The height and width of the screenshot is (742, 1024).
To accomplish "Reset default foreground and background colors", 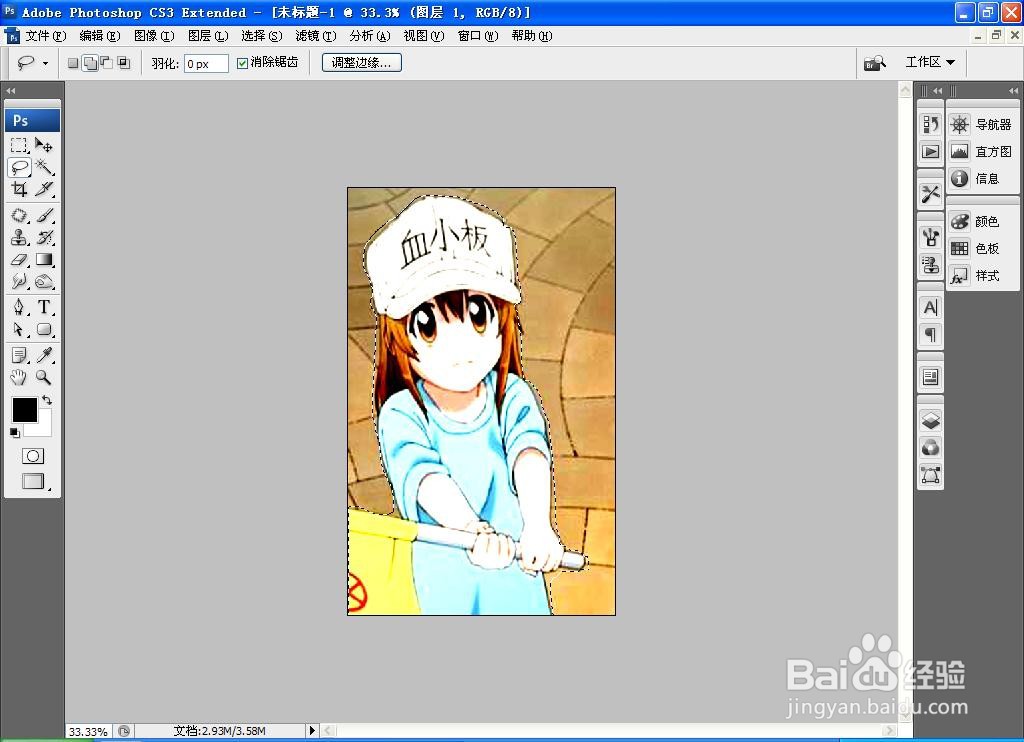I will [x=14, y=432].
